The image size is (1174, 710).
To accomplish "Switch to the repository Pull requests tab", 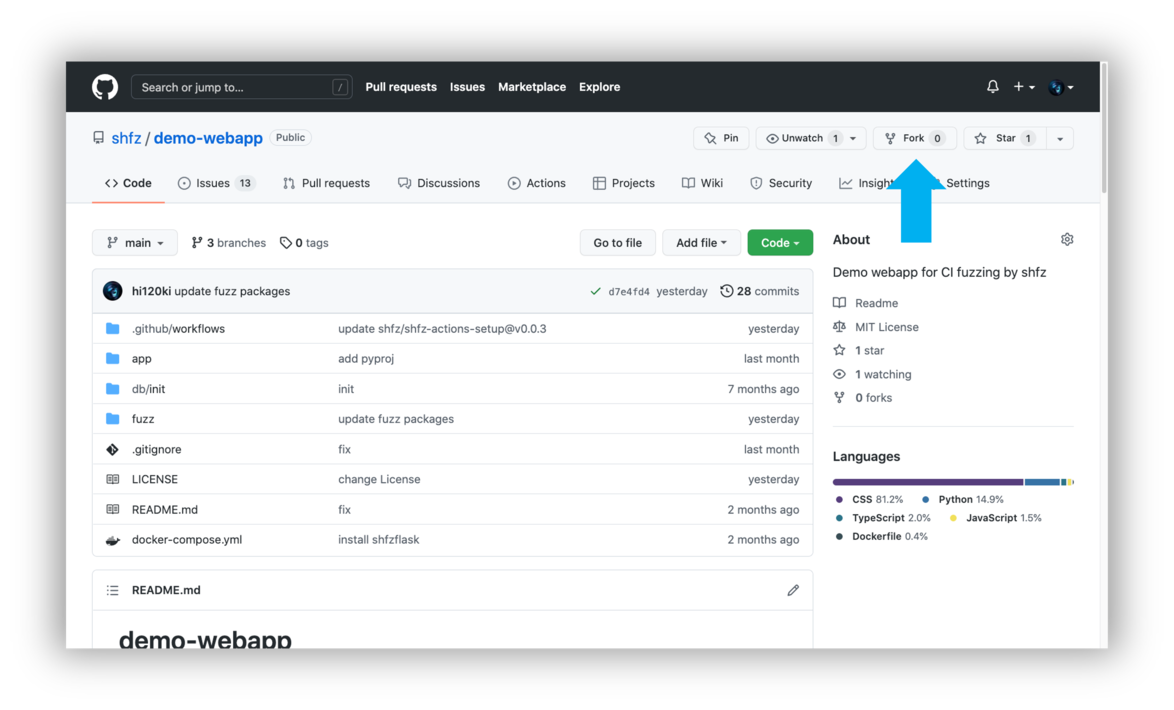I will pyautogui.click(x=326, y=183).
